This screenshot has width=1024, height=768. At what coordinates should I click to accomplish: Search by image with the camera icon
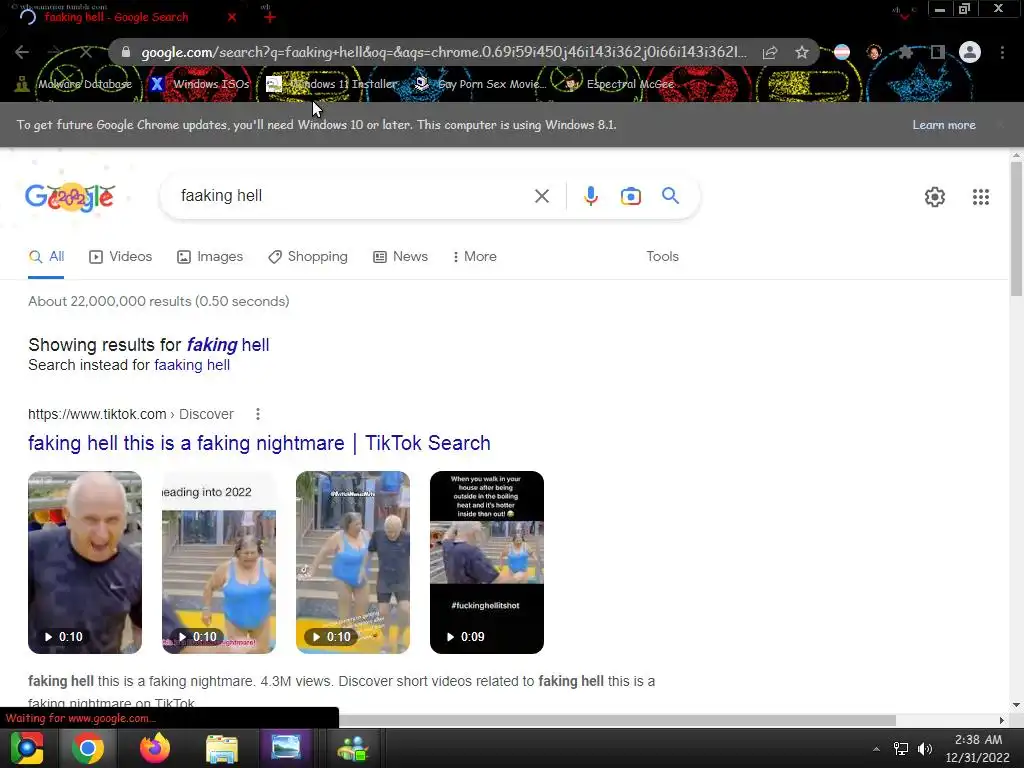point(630,196)
